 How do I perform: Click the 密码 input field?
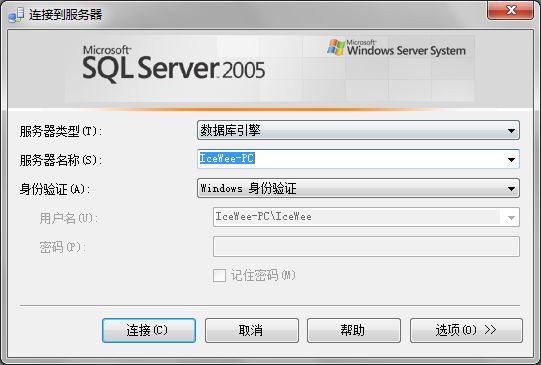(x=366, y=246)
